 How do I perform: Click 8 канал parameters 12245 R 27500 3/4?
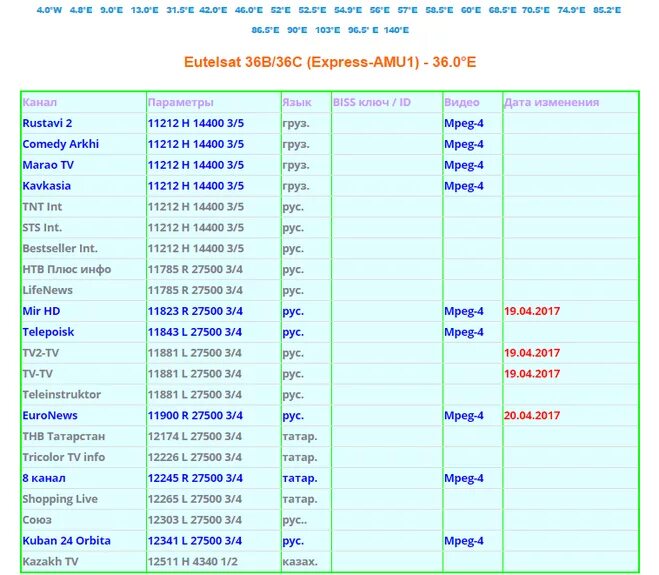point(195,478)
